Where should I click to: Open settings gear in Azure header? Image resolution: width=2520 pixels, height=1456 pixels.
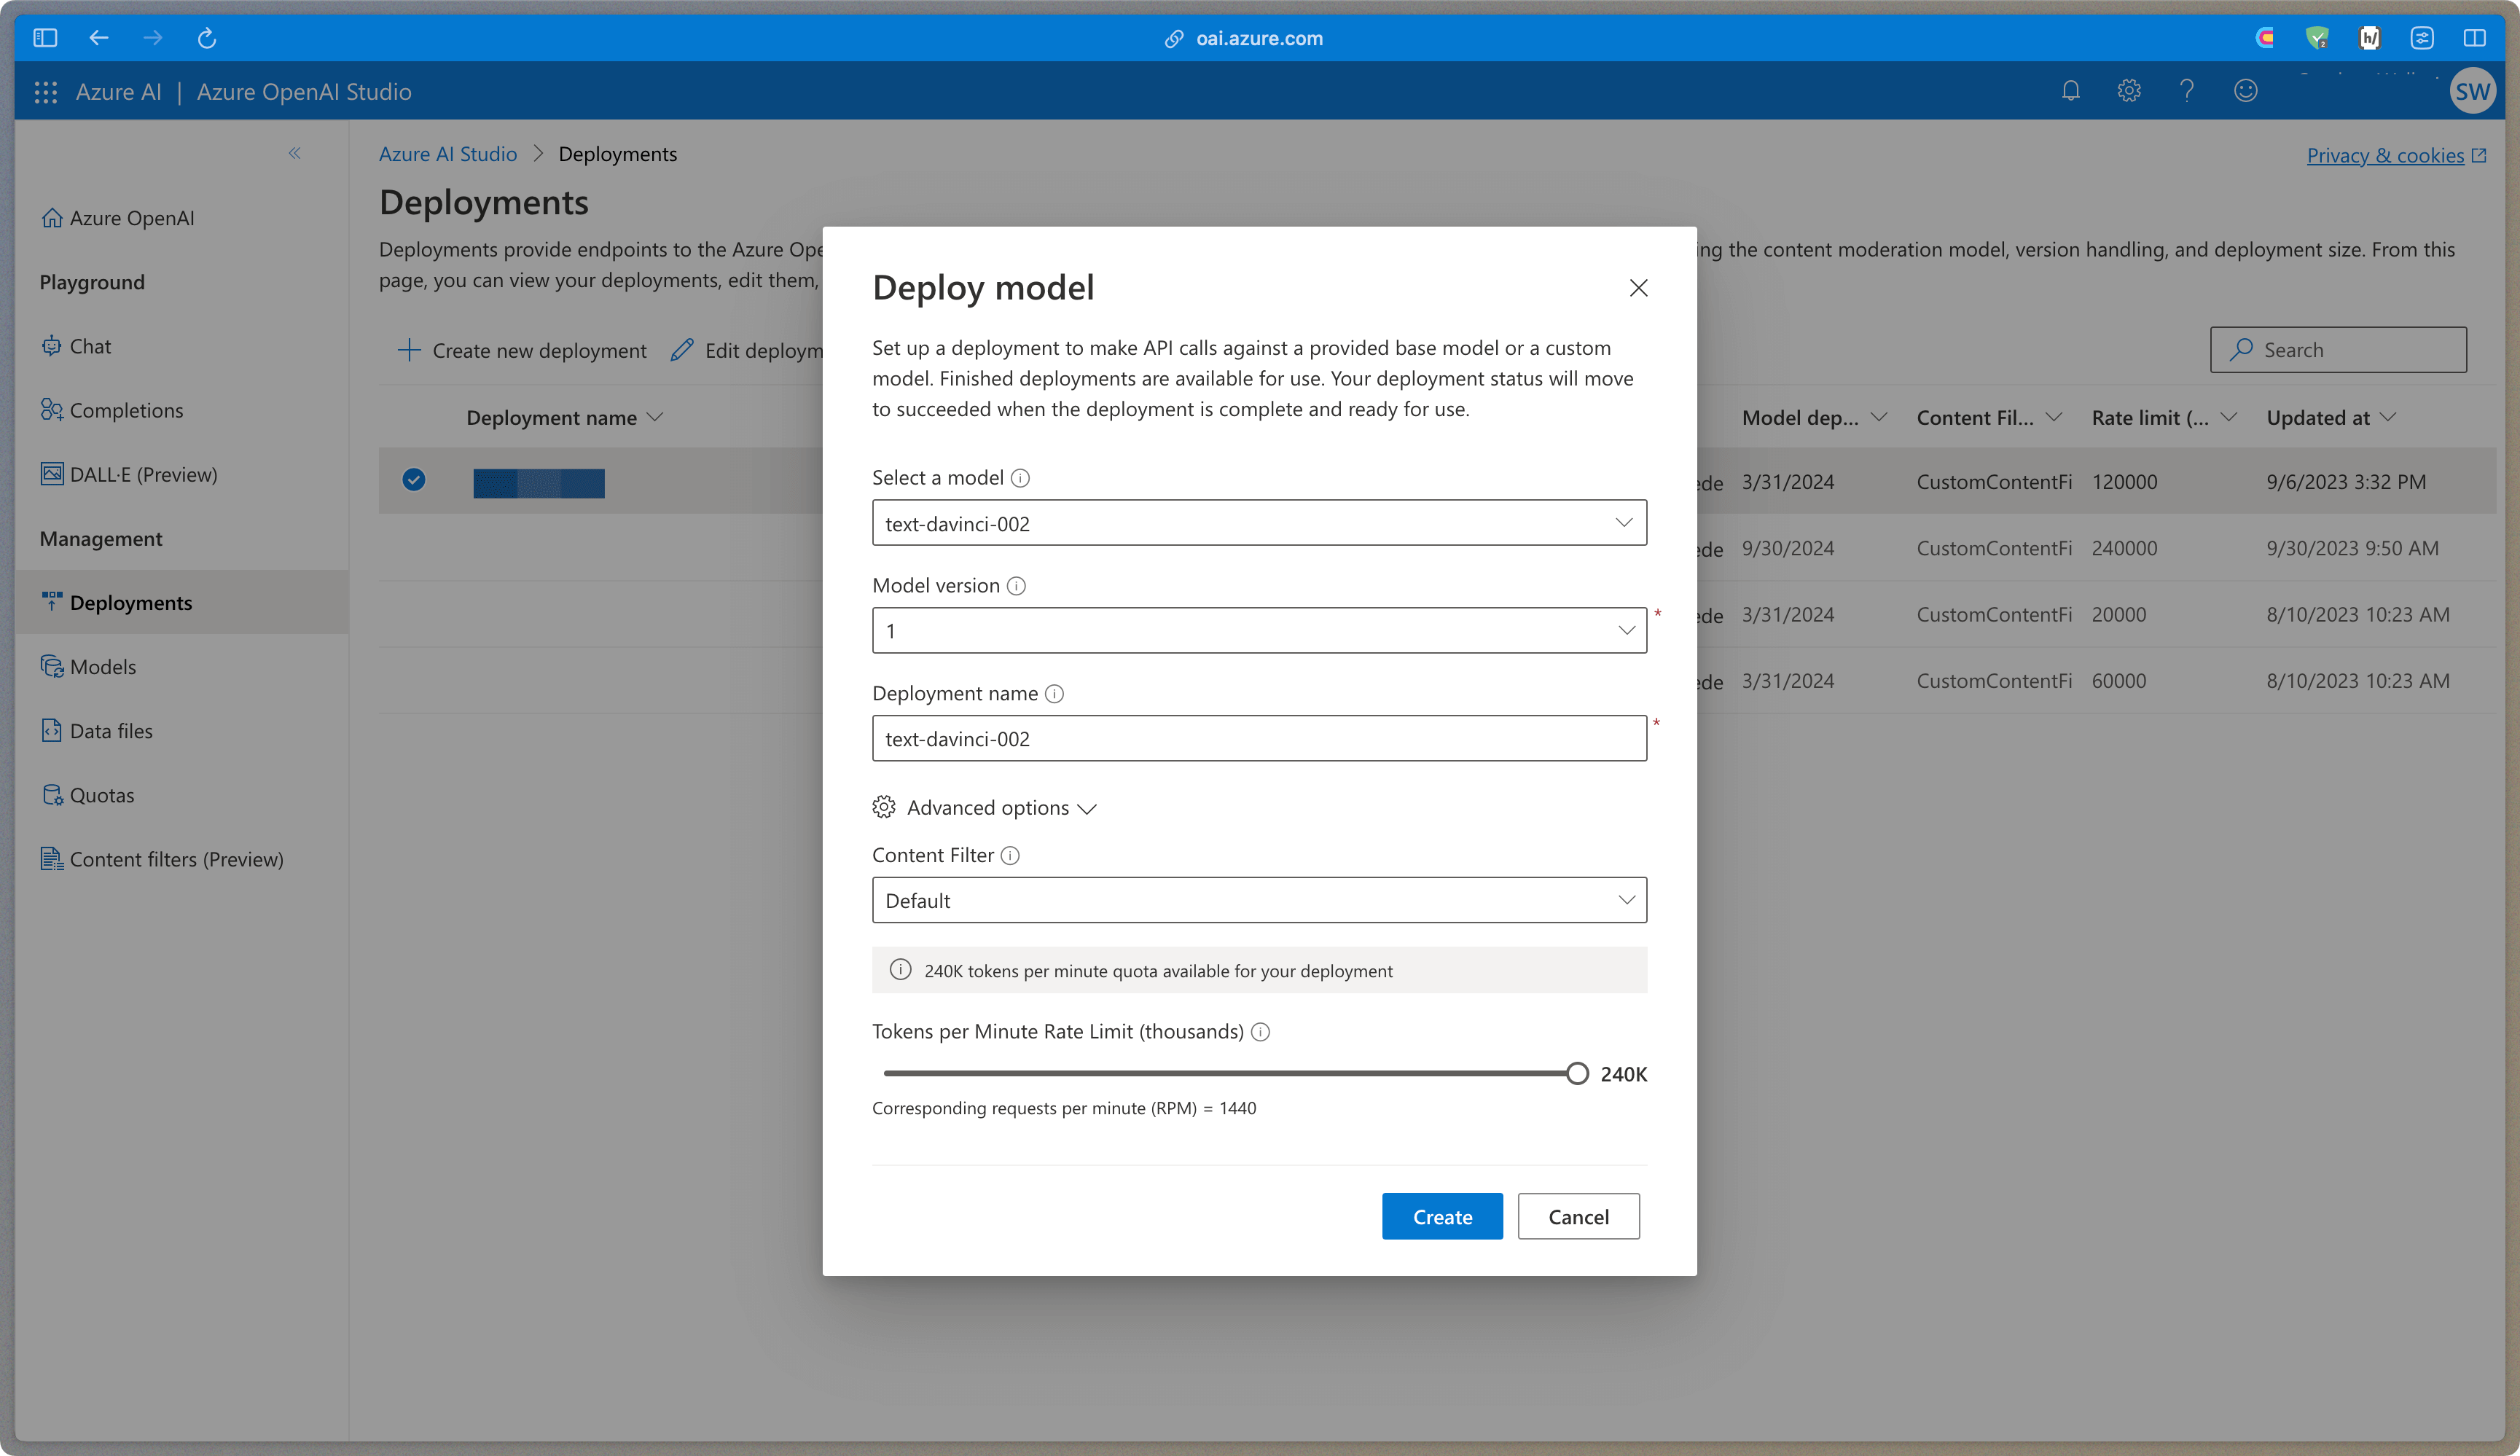pos(2128,91)
